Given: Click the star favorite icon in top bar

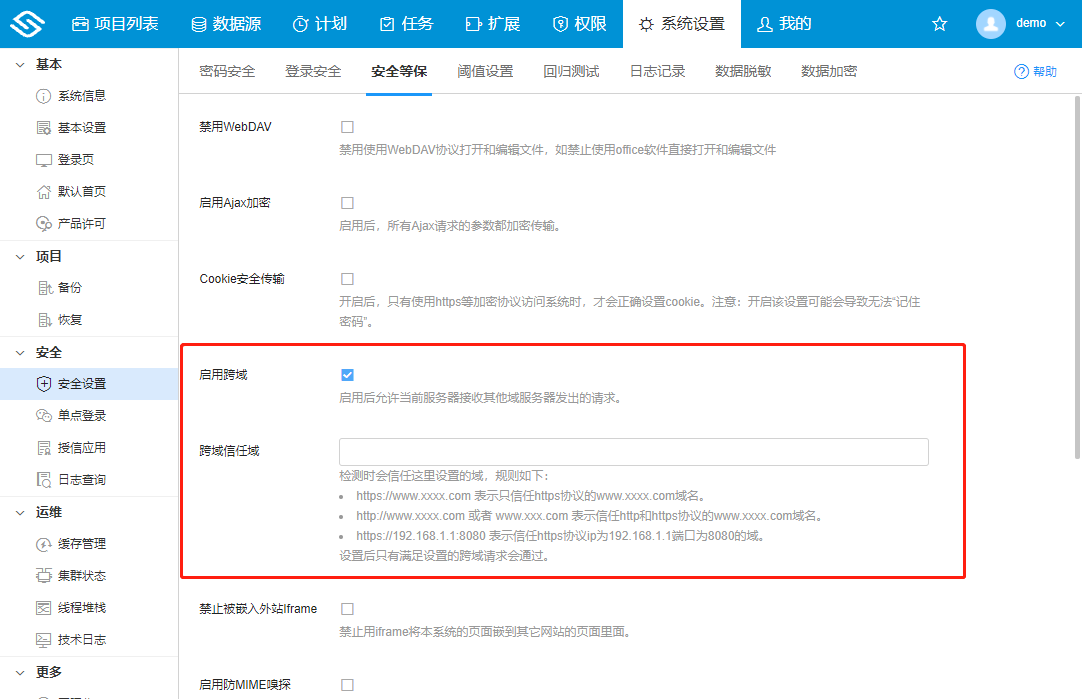Looking at the screenshot, I should [x=939, y=22].
